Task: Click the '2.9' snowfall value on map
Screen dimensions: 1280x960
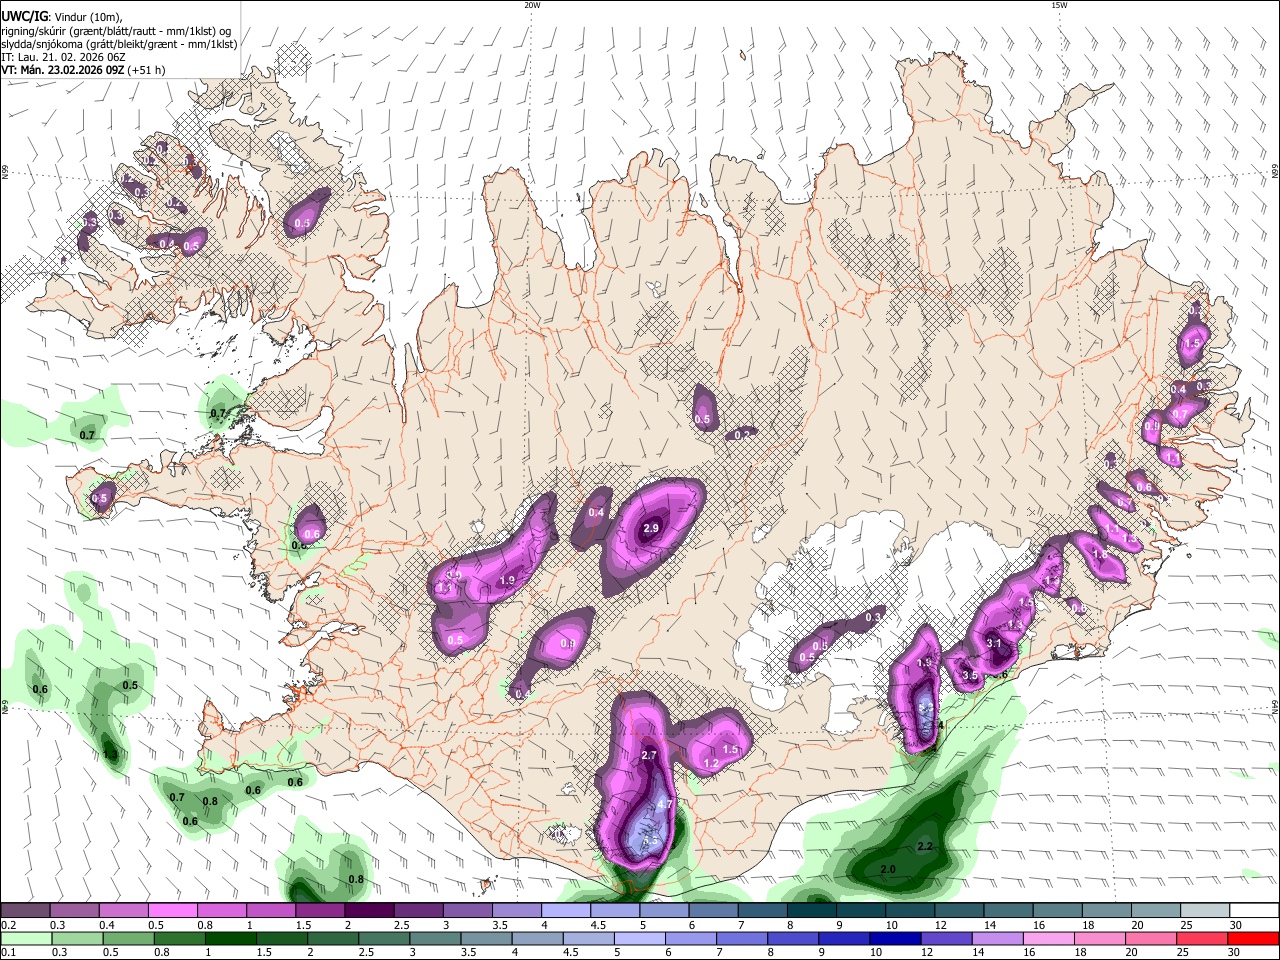Action: [x=651, y=528]
